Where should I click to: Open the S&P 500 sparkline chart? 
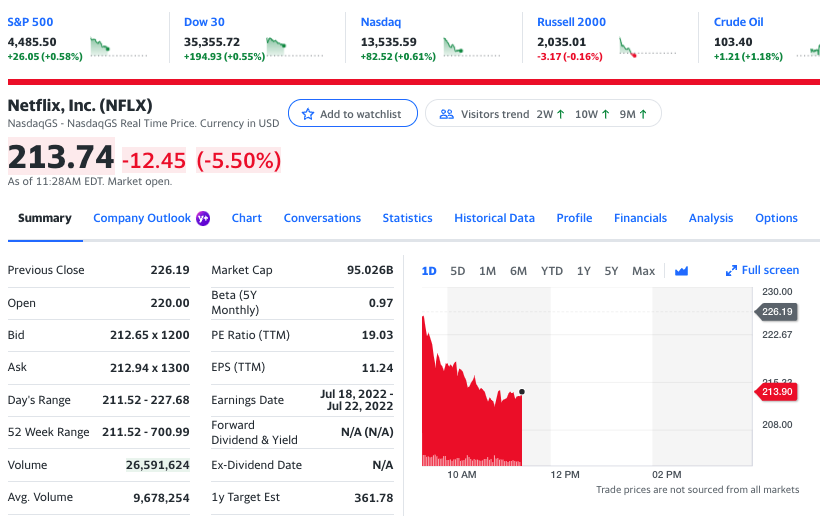click(118, 47)
